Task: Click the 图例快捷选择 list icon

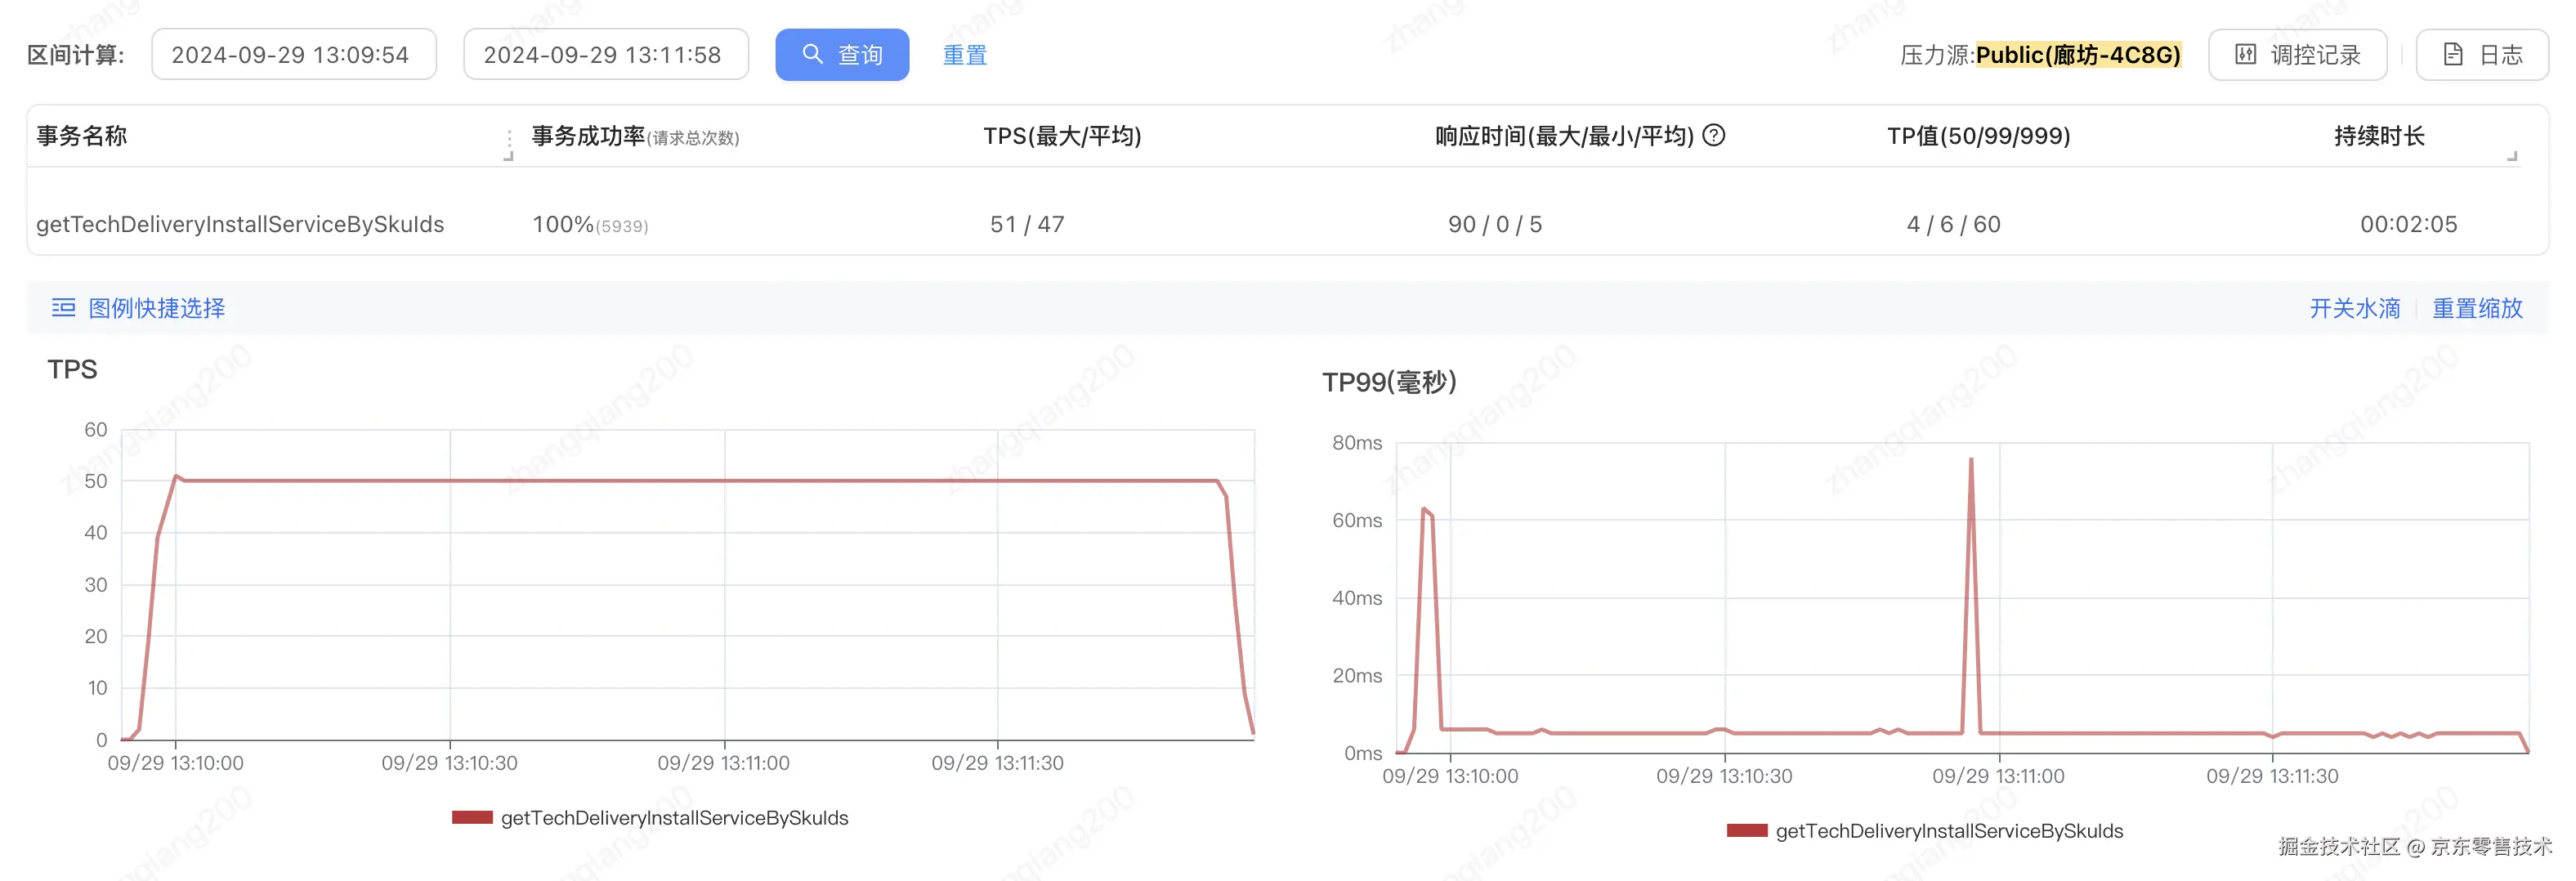Action: (x=63, y=308)
